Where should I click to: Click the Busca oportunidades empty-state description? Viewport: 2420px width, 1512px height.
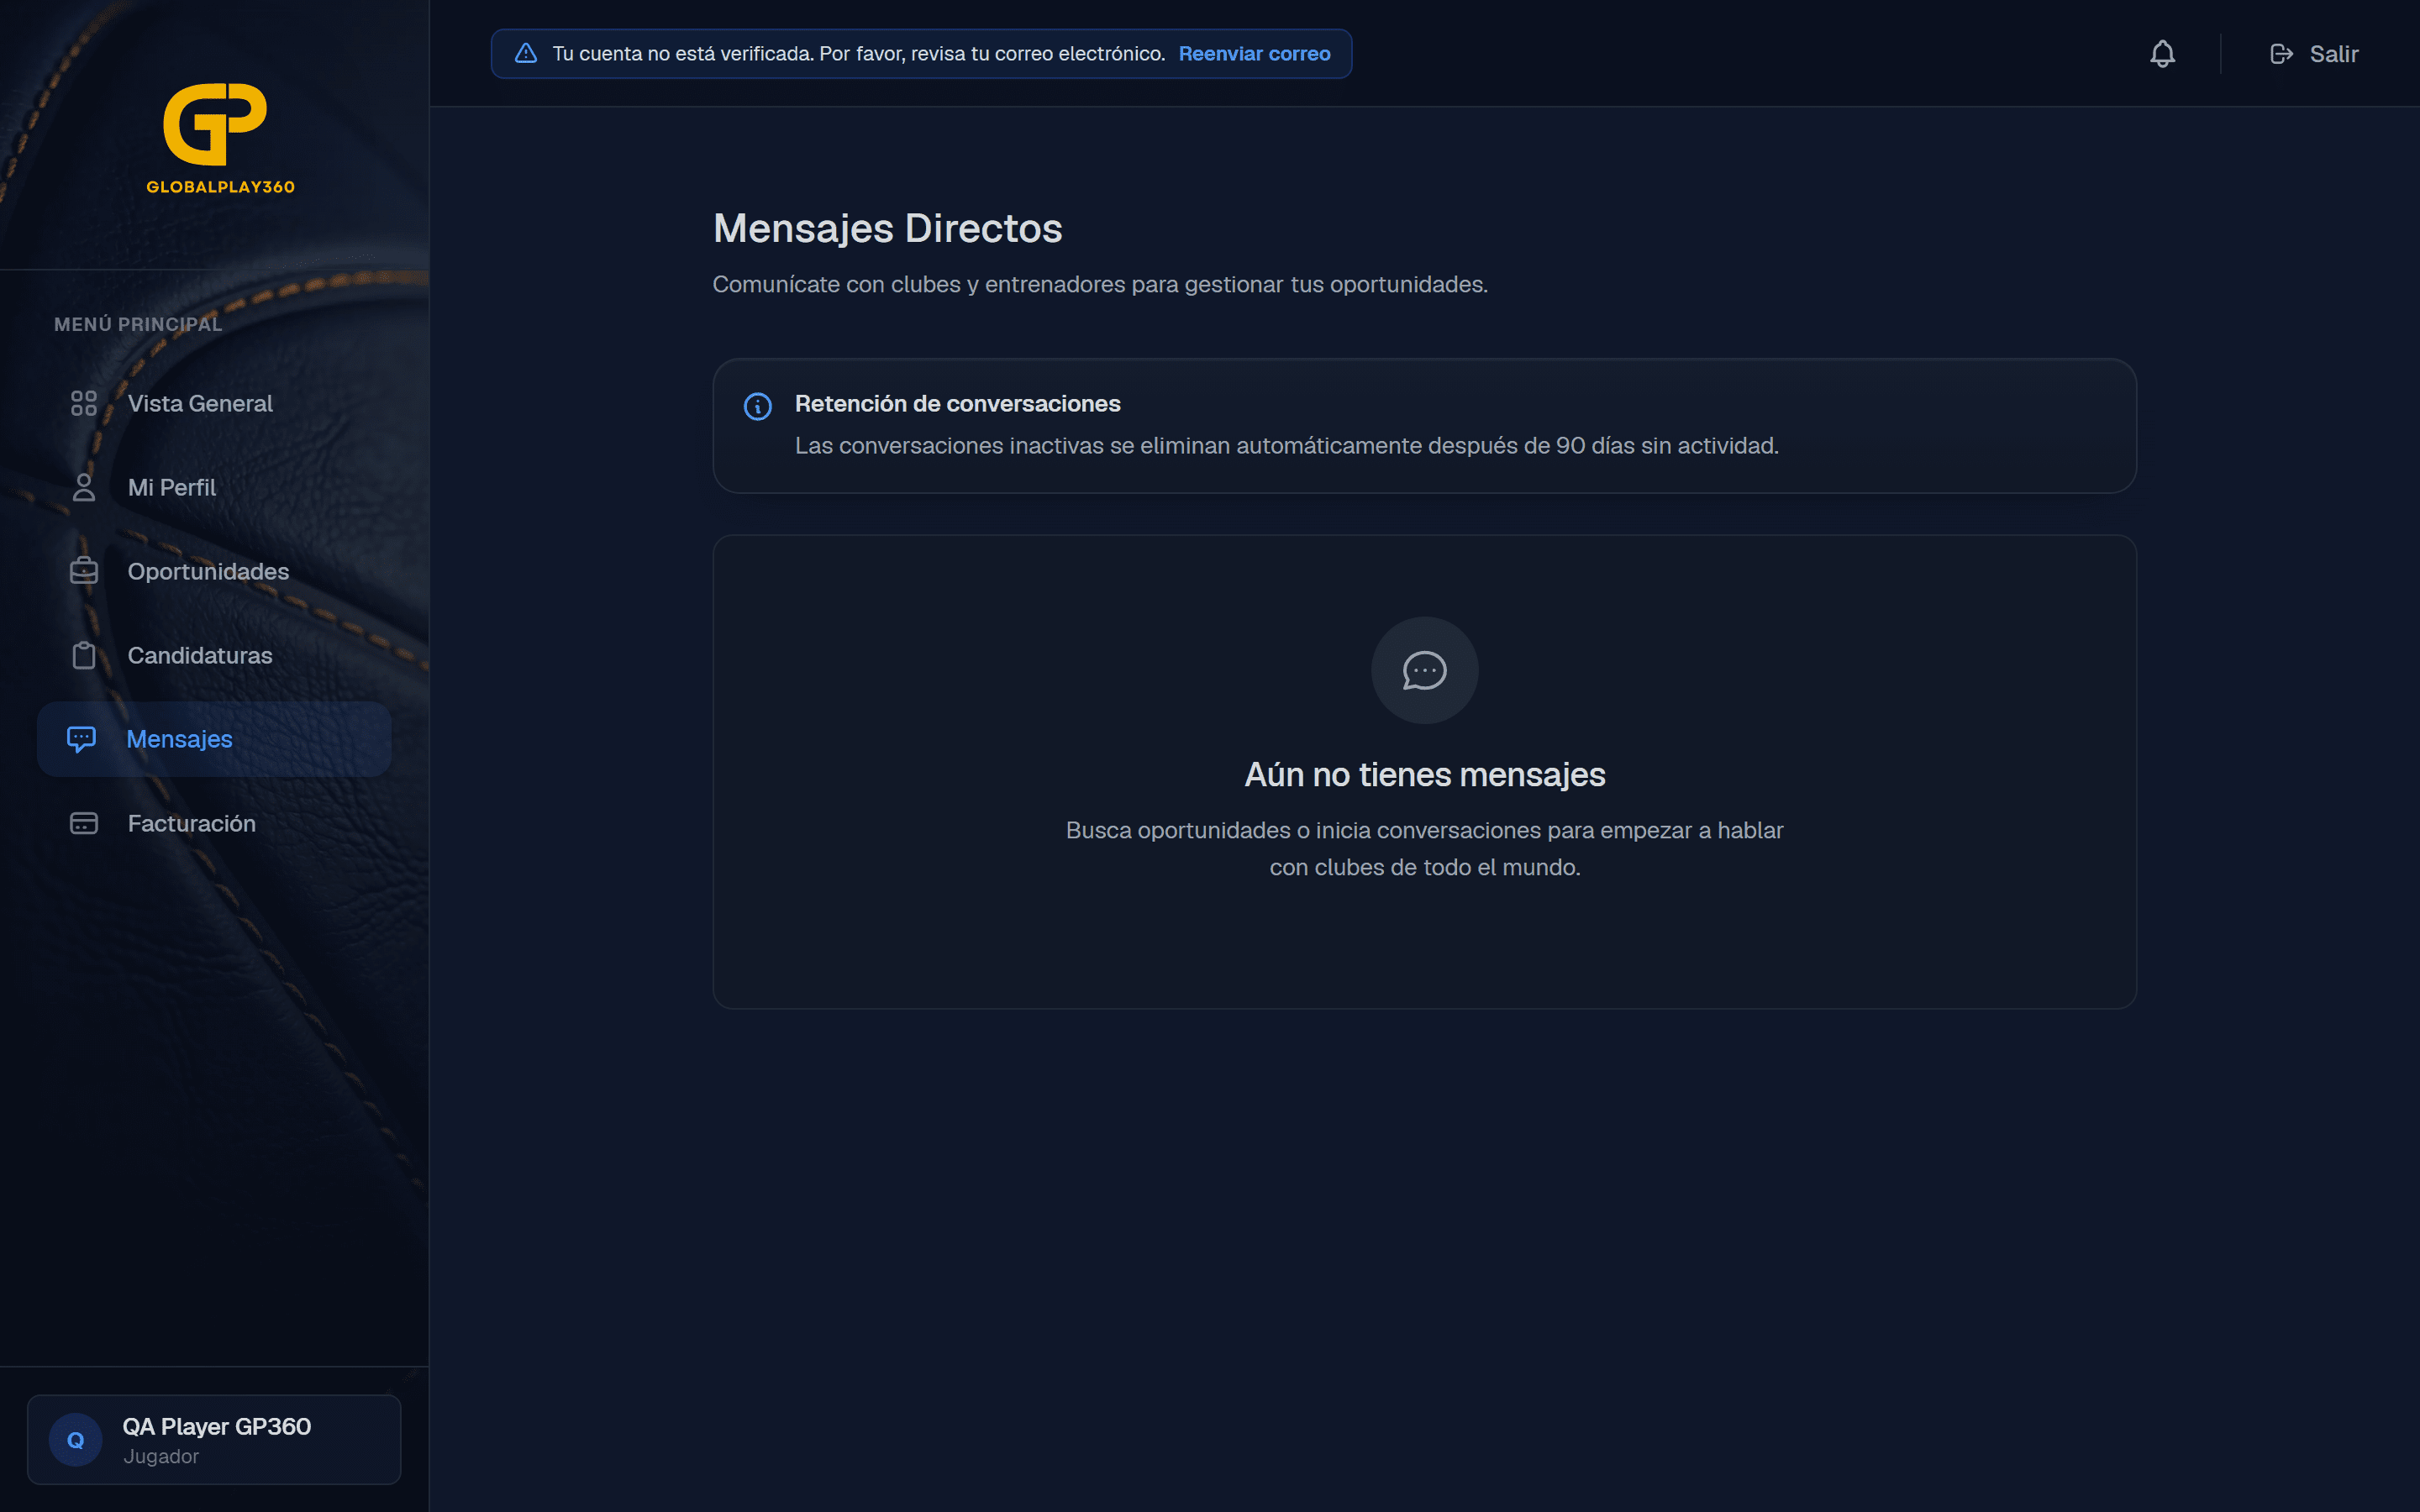point(1424,849)
